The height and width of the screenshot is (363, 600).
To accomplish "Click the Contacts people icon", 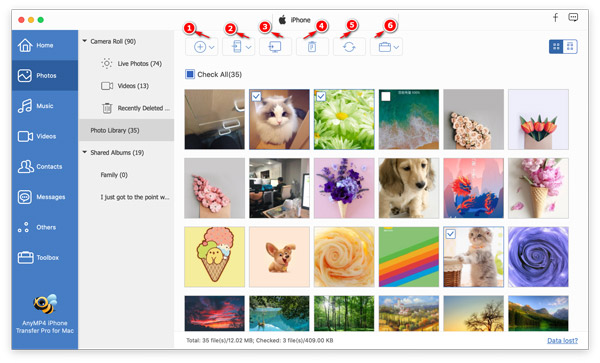I will (25, 166).
